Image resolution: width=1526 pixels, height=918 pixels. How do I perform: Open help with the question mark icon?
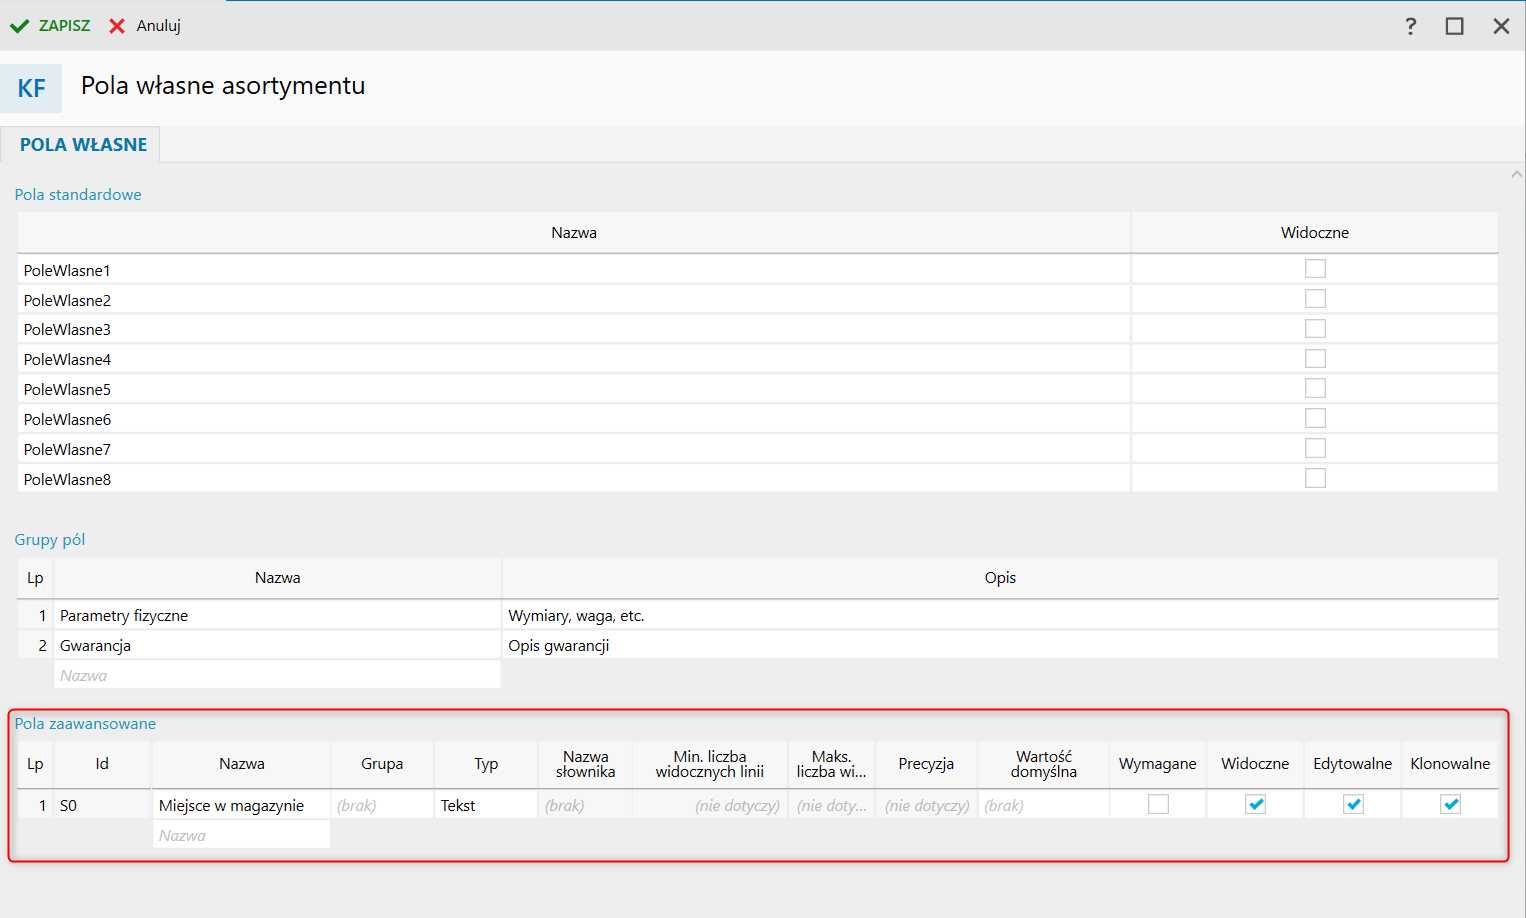(x=1410, y=26)
